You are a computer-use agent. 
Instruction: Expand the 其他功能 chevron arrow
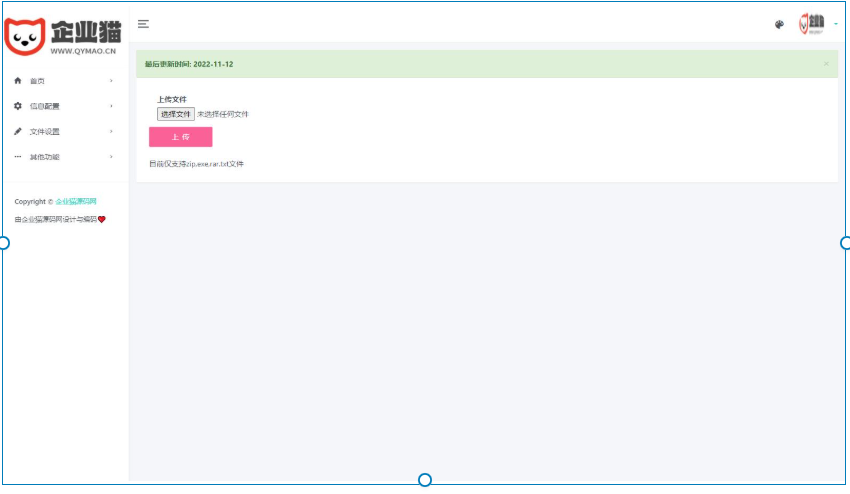111,157
